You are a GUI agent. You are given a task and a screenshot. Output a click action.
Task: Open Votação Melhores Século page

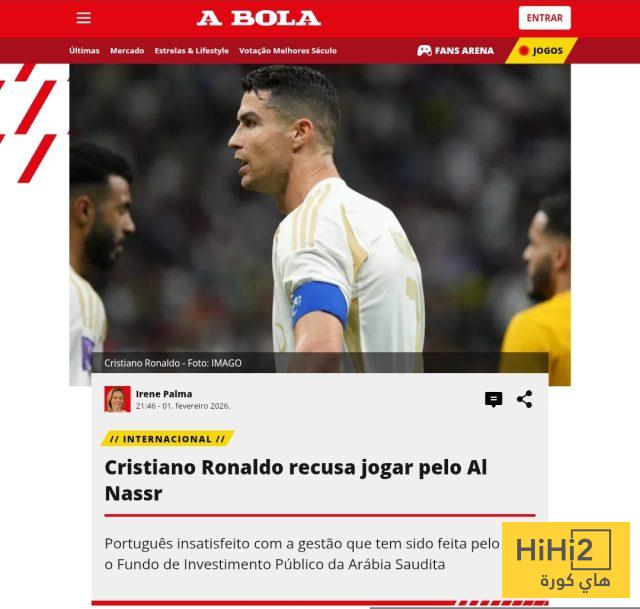pos(288,51)
